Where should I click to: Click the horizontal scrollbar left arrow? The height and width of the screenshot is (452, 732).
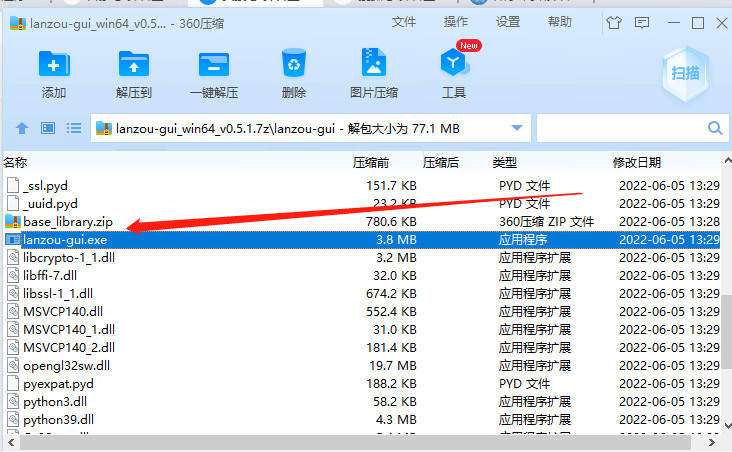(11, 442)
